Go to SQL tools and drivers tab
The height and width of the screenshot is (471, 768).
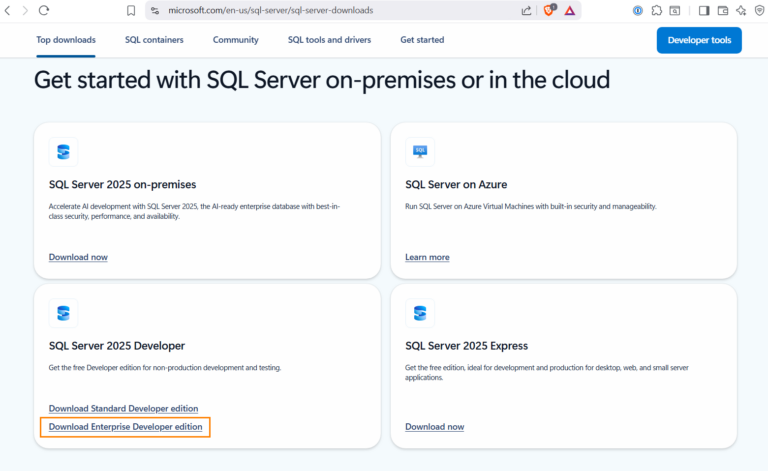329,40
